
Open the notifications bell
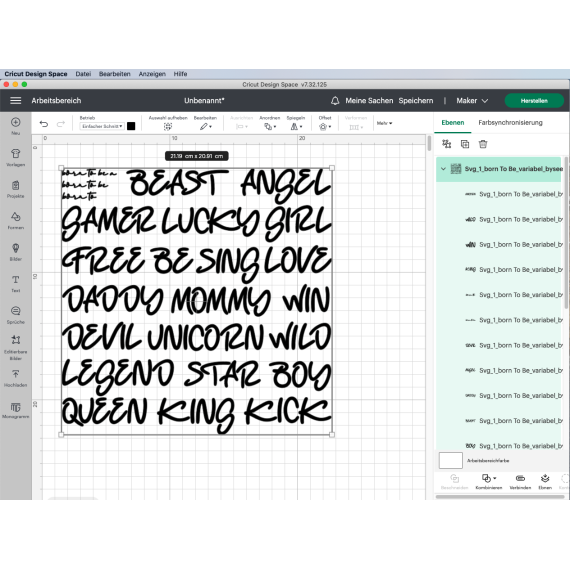335,101
